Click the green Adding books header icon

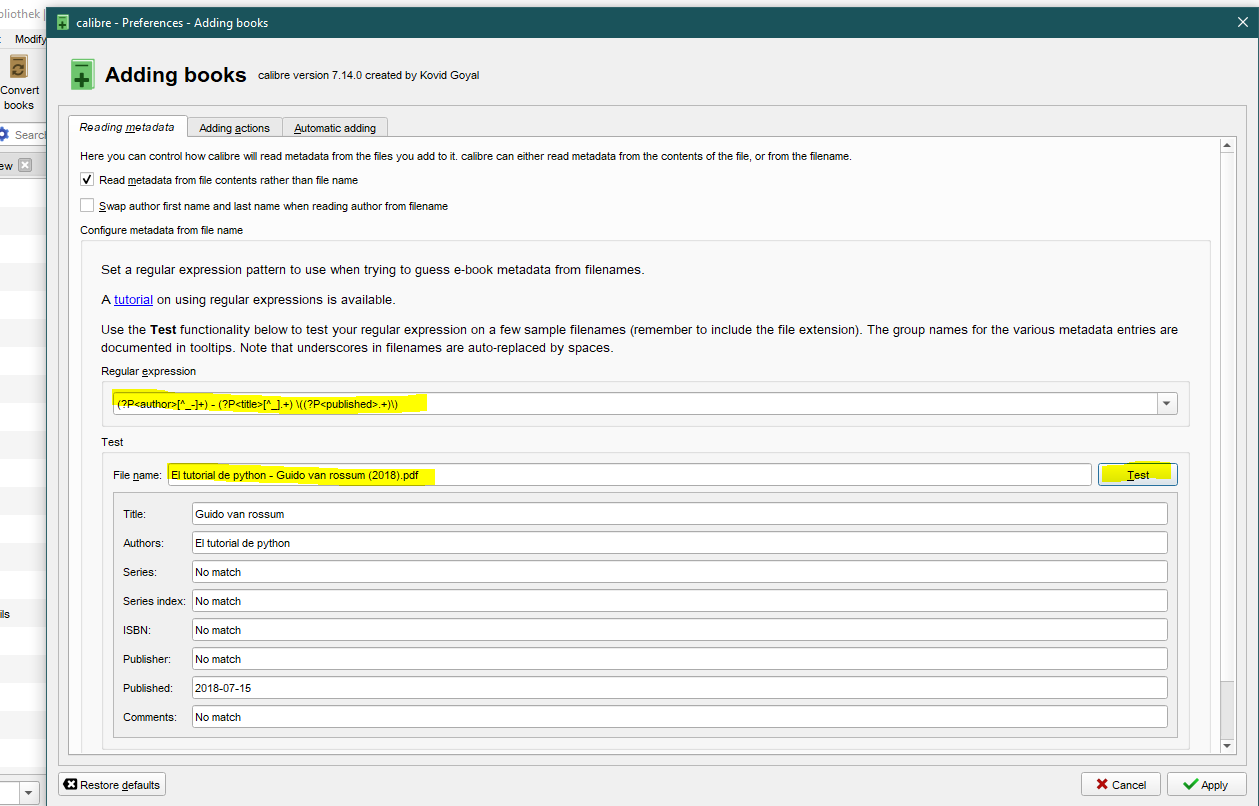82,75
